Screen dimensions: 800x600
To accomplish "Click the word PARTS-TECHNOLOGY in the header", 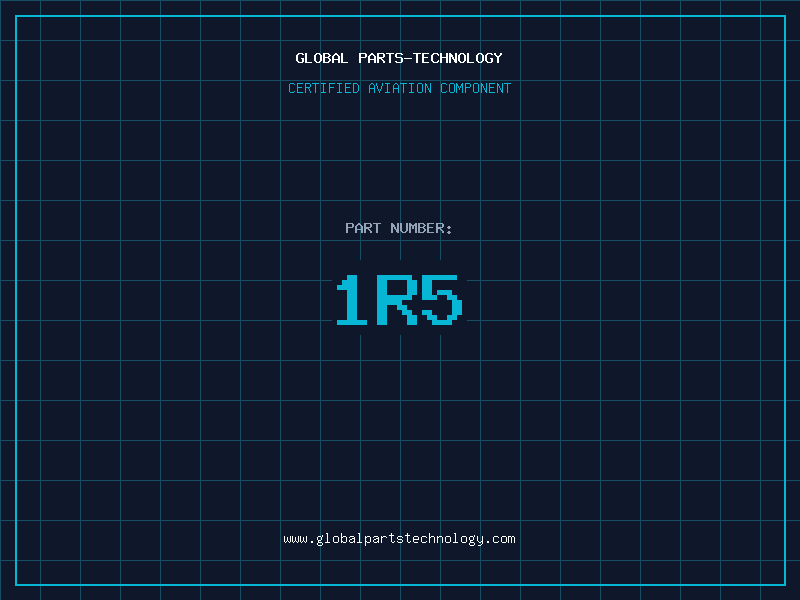I will pos(430,58).
